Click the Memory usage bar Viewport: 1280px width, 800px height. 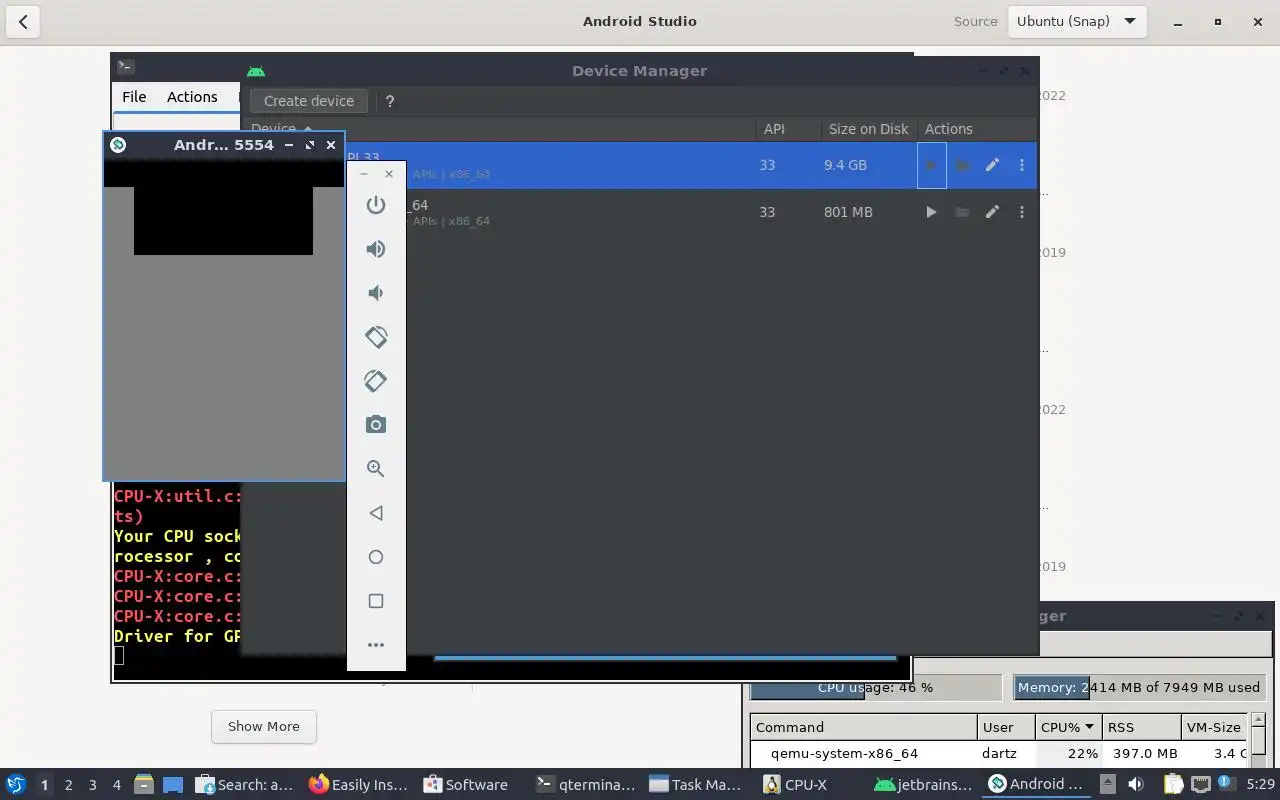tap(1138, 687)
